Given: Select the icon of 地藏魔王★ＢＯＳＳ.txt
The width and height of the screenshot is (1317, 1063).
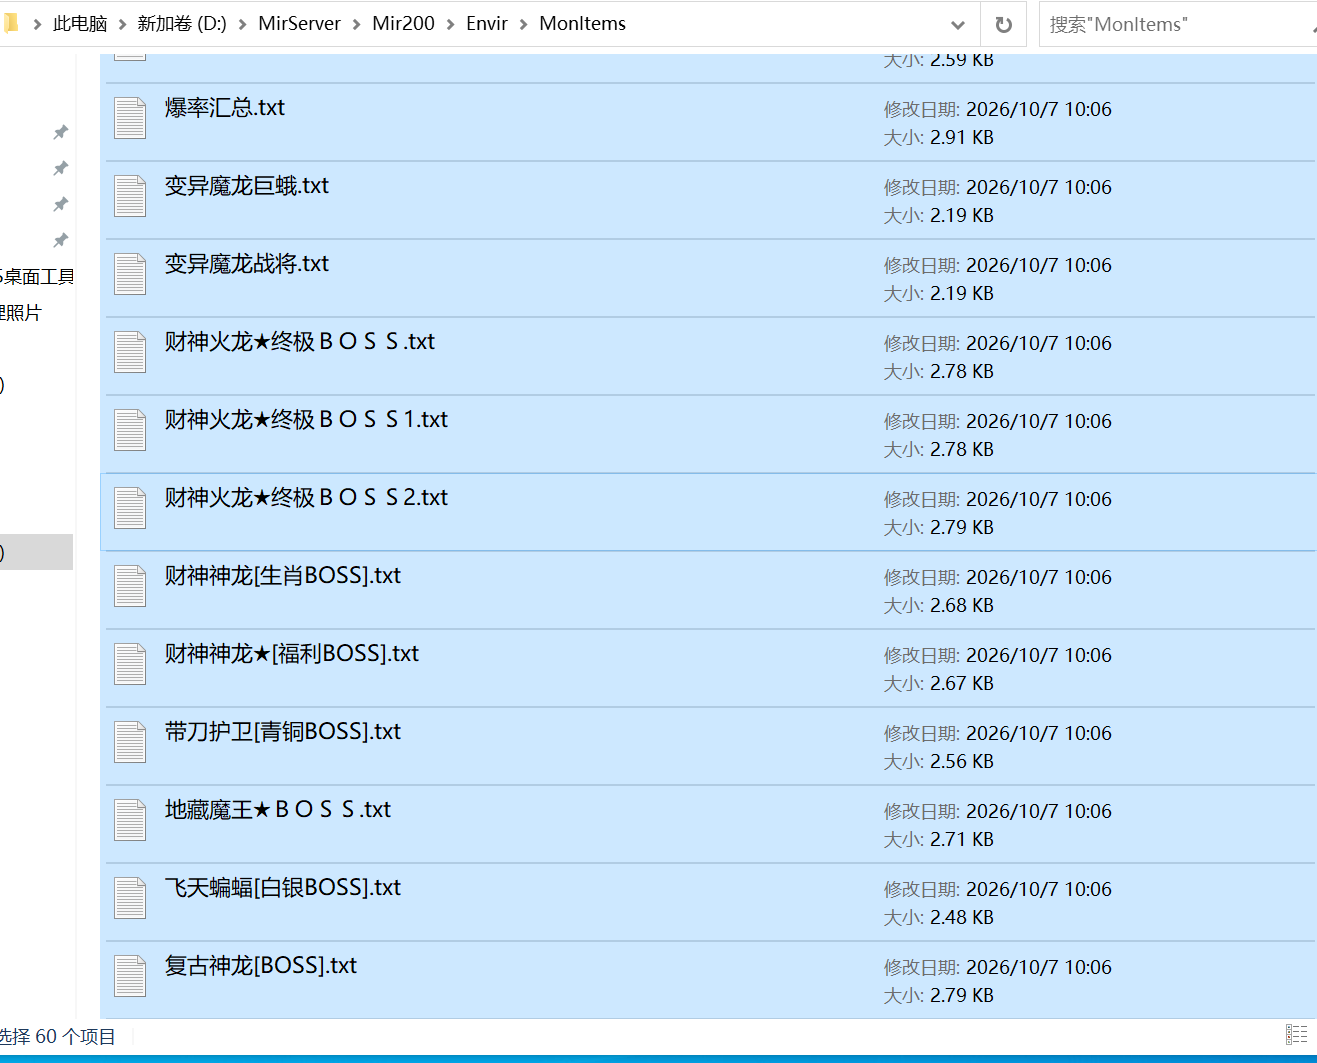Looking at the screenshot, I should pos(130,820).
